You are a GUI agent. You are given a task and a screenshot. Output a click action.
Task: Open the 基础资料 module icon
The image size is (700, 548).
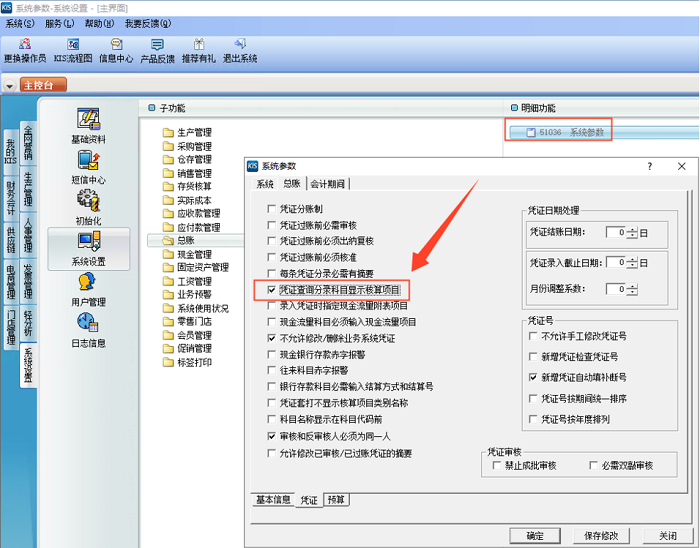(88, 119)
